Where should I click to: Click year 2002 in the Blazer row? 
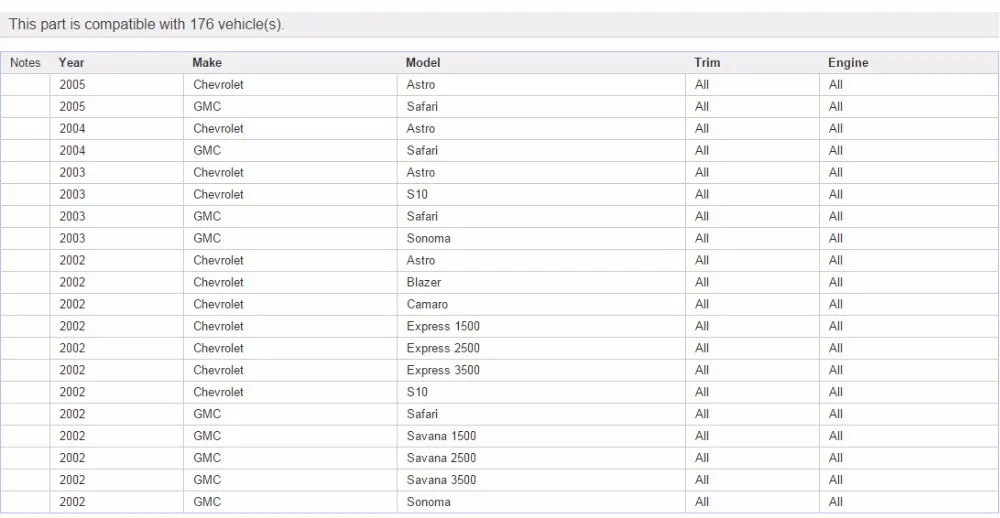pyautogui.click(x=72, y=282)
